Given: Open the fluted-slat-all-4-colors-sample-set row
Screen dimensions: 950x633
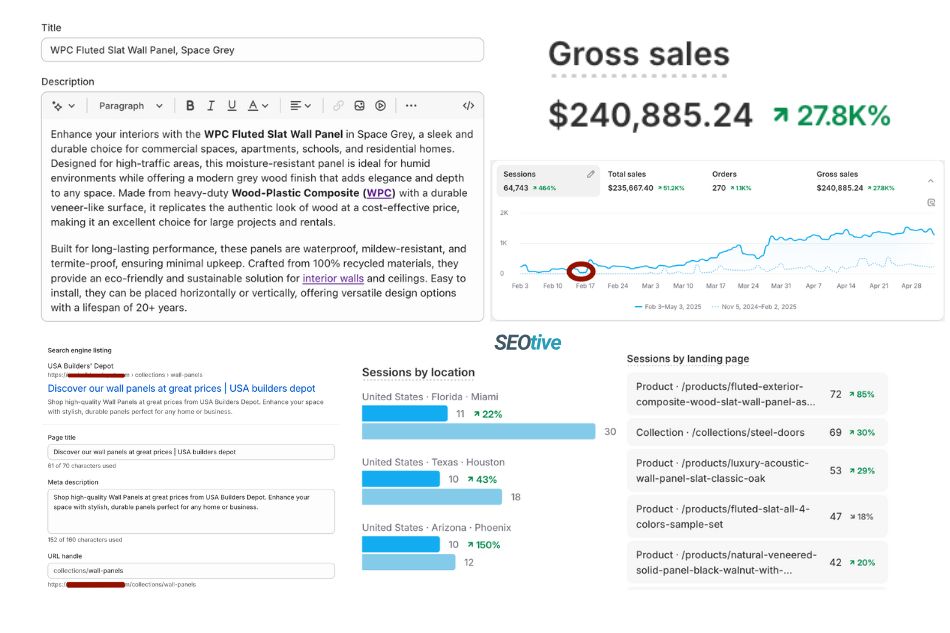Looking at the screenshot, I should click(x=757, y=517).
